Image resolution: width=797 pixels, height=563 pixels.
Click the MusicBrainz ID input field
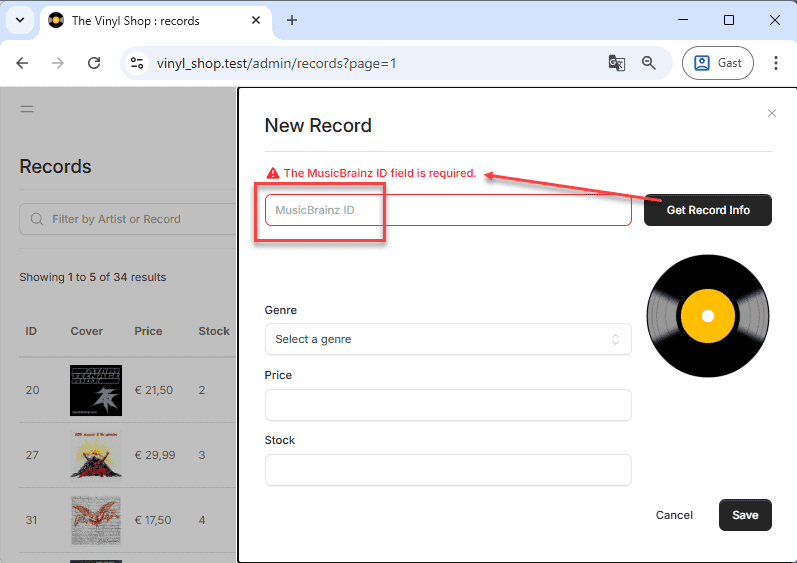[x=448, y=210]
